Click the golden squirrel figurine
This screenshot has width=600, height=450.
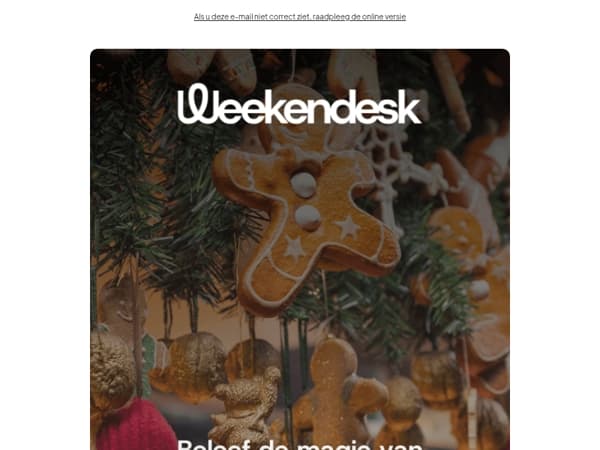pyautogui.click(x=247, y=408)
